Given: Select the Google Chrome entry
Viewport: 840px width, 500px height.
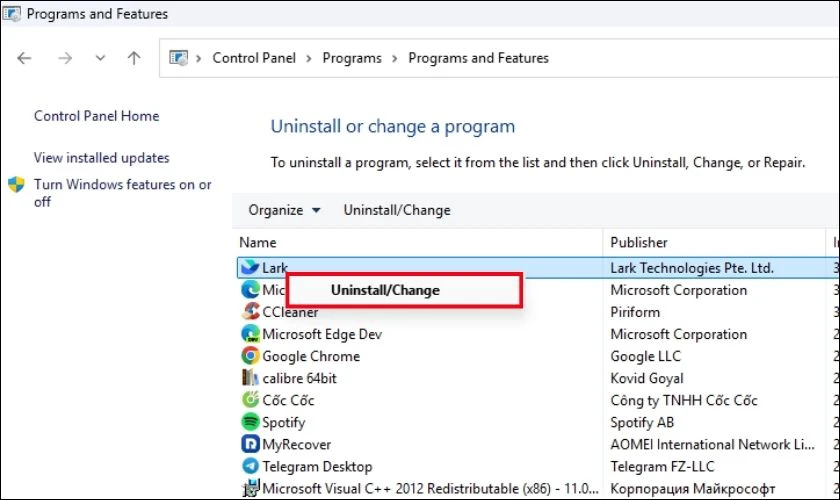Looking at the screenshot, I should tap(311, 356).
